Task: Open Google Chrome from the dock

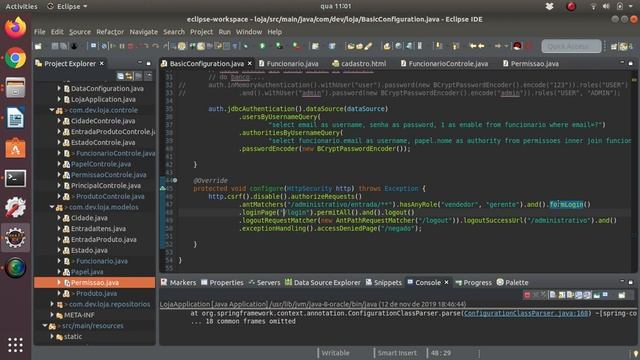Action: [x=16, y=58]
